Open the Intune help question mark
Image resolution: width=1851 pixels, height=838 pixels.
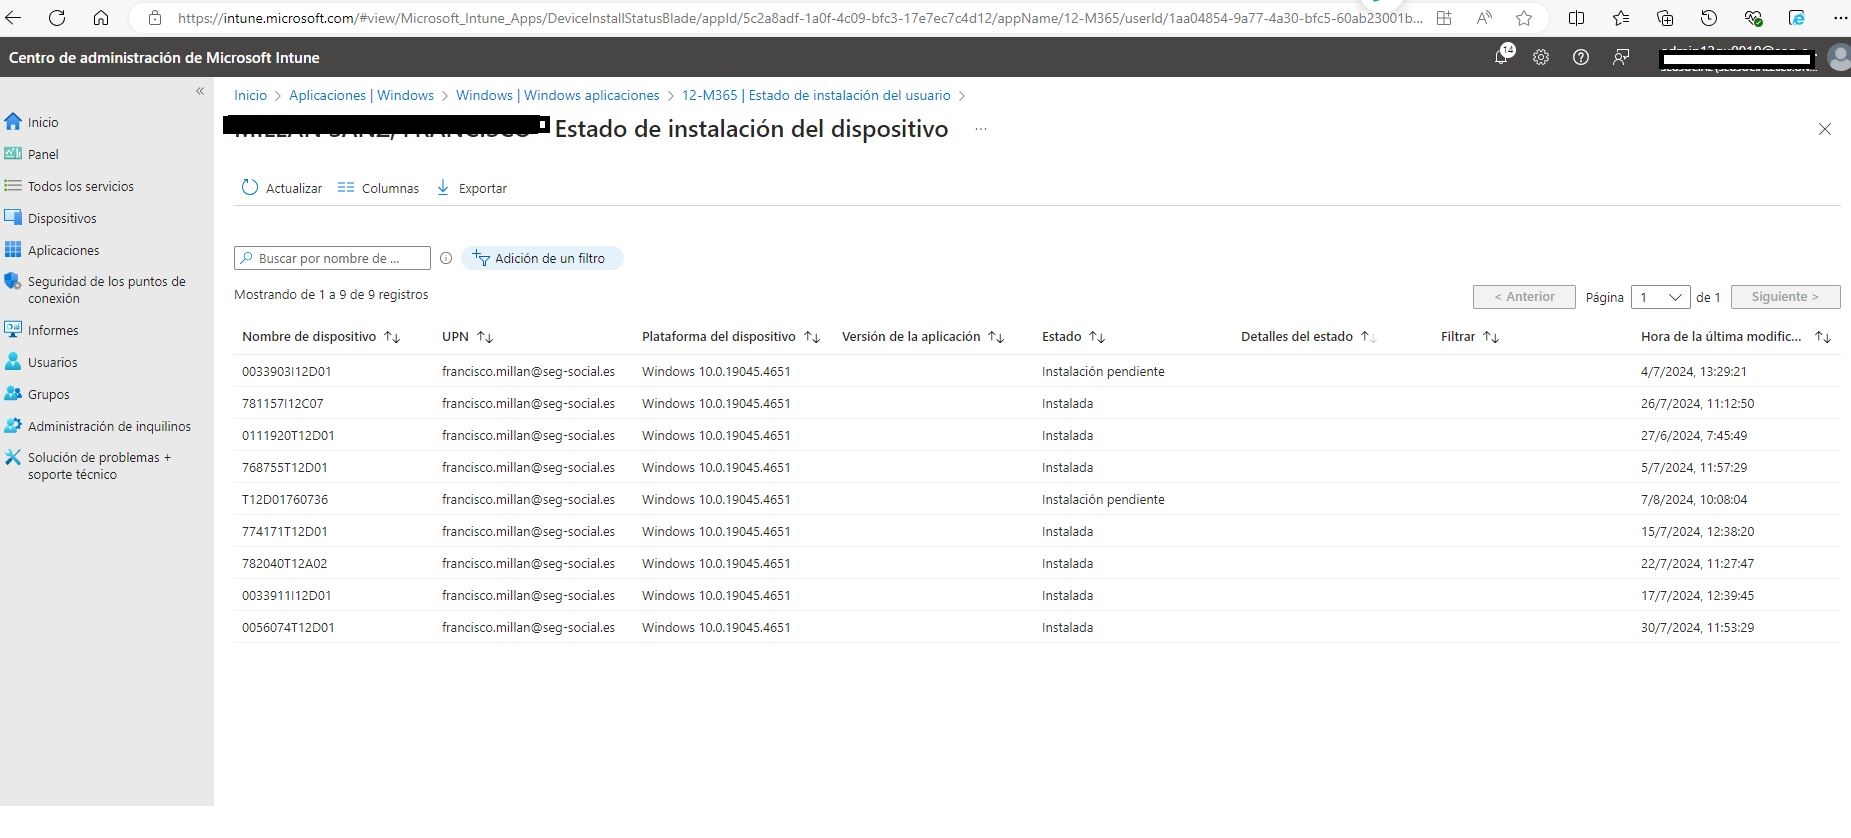pos(1581,58)
